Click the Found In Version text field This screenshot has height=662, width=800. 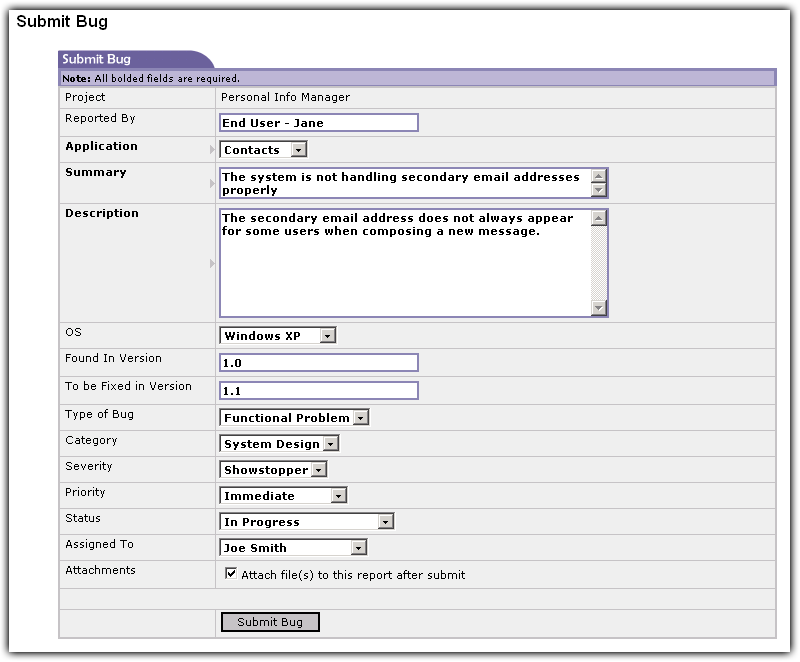click(318, 363)
